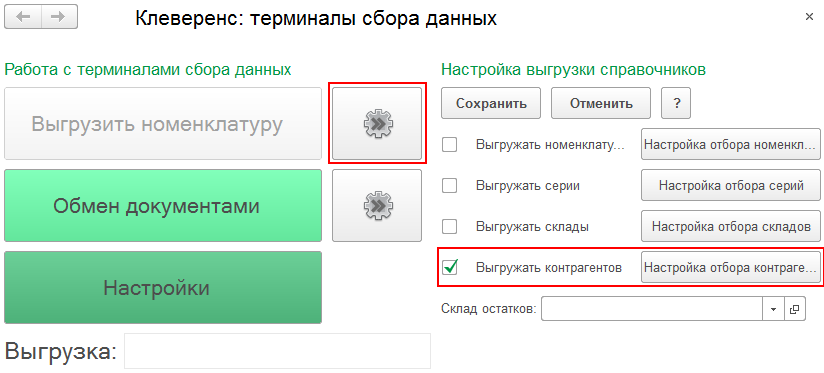Enable the Выгружать номенклатуру checkbox
824x373 pixels.
coord(449,144)
